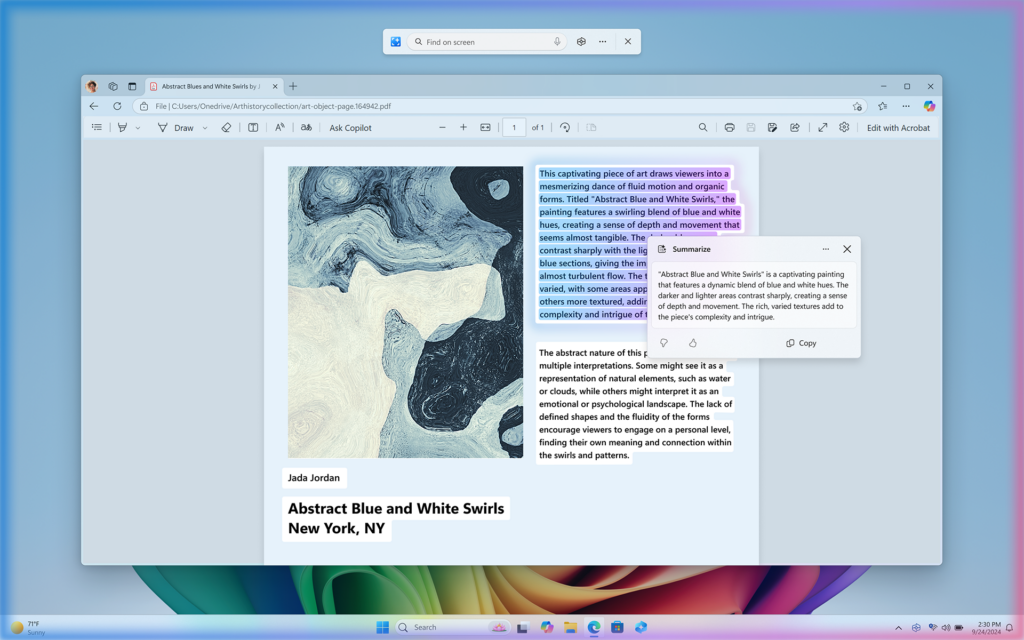The width and height of the screenshot is (1024, 640).
Task: Select the Eraser tool in the toolbar
Action: [x=227, y=127]
